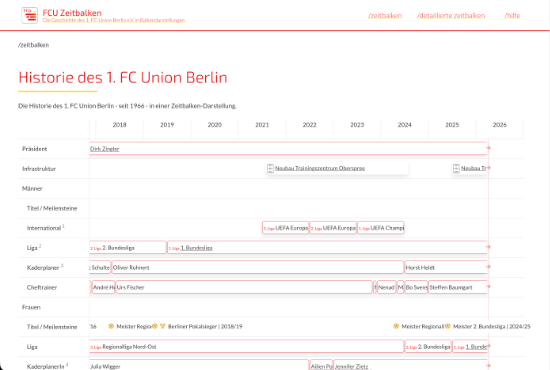Select the Schulte Kaderplaner bar

(100, 268)
